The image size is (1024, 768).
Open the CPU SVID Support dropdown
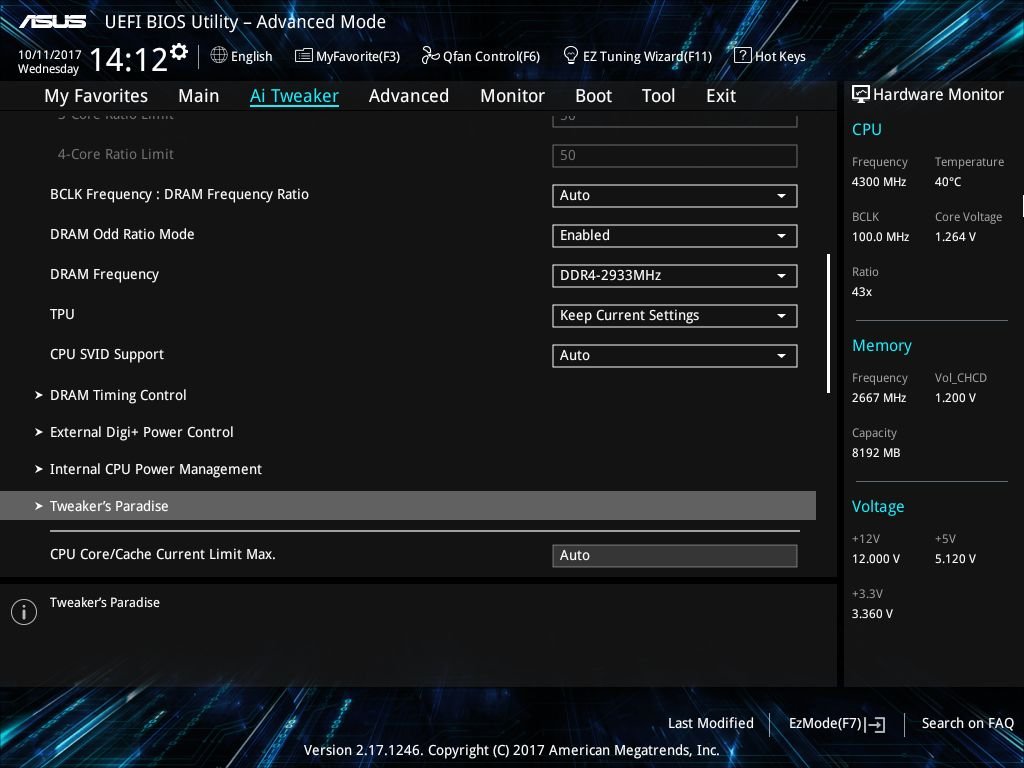[x=675, y=355]
